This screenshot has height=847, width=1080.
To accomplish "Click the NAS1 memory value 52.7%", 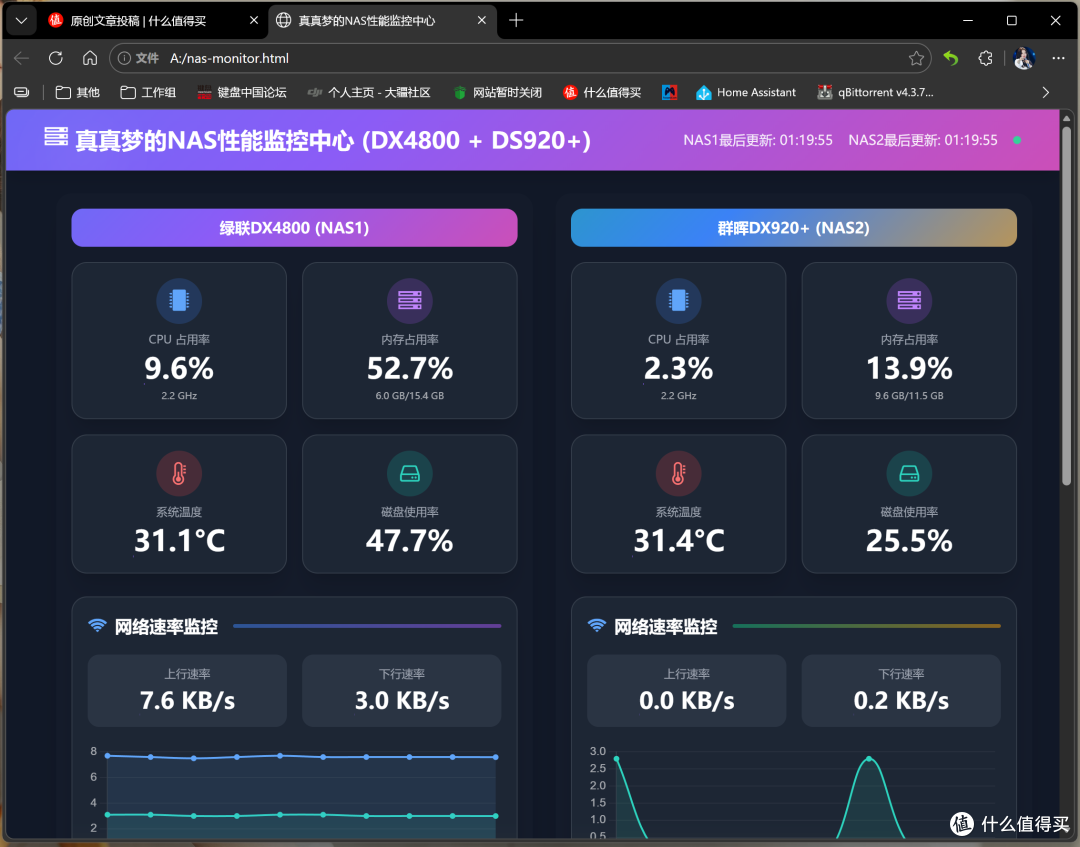I will (410, 368).
